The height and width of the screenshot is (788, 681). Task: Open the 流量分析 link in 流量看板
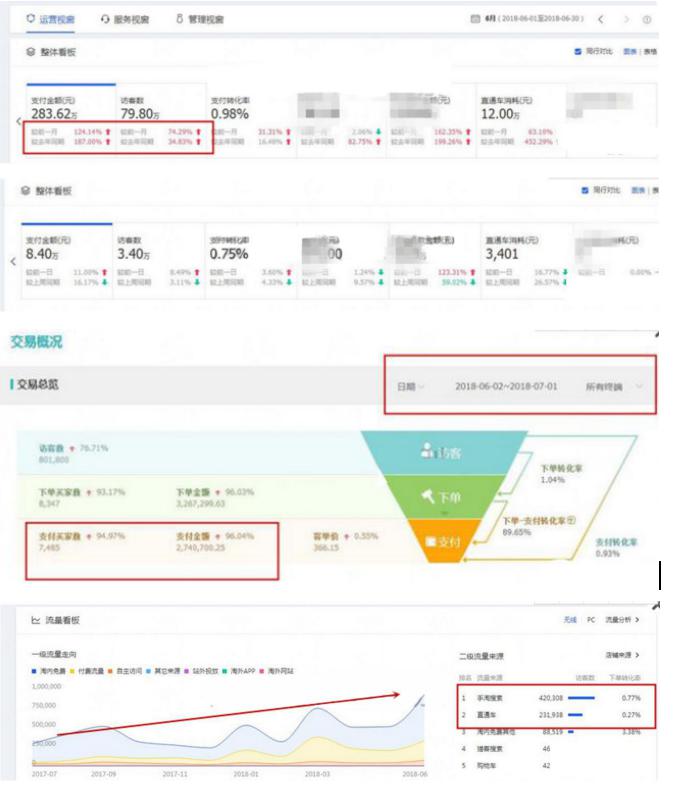(622, 620)
